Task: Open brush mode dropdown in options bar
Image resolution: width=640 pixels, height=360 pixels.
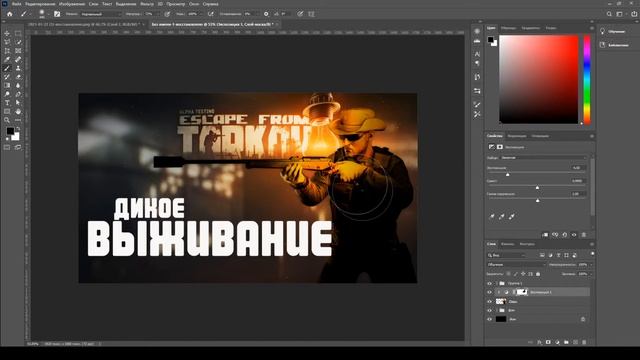Action: click(100, 14)
